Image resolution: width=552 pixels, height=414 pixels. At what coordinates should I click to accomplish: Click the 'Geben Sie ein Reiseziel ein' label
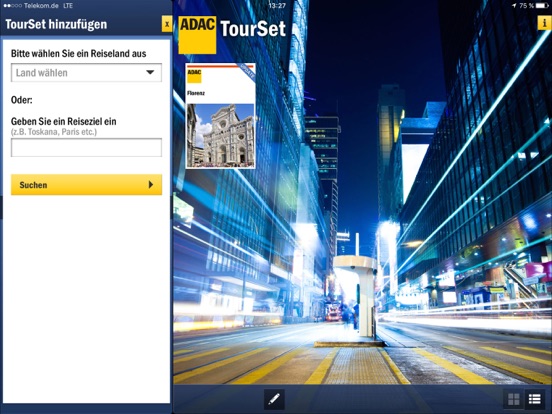[64, 121]
